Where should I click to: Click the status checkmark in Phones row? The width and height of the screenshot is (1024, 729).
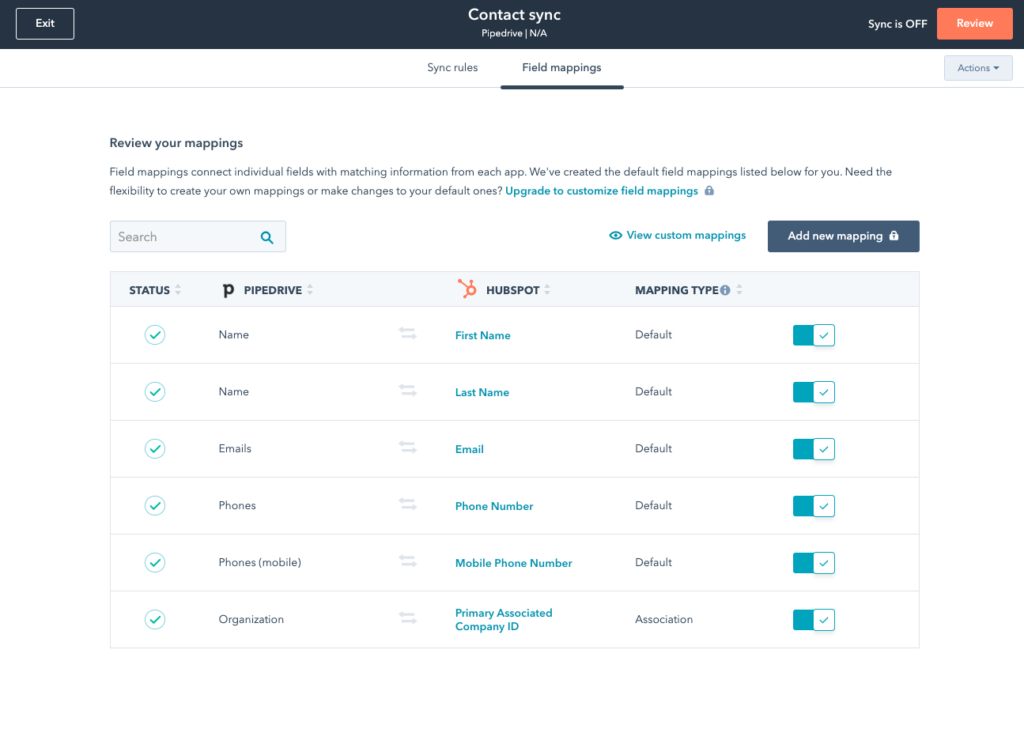point(155,506)
